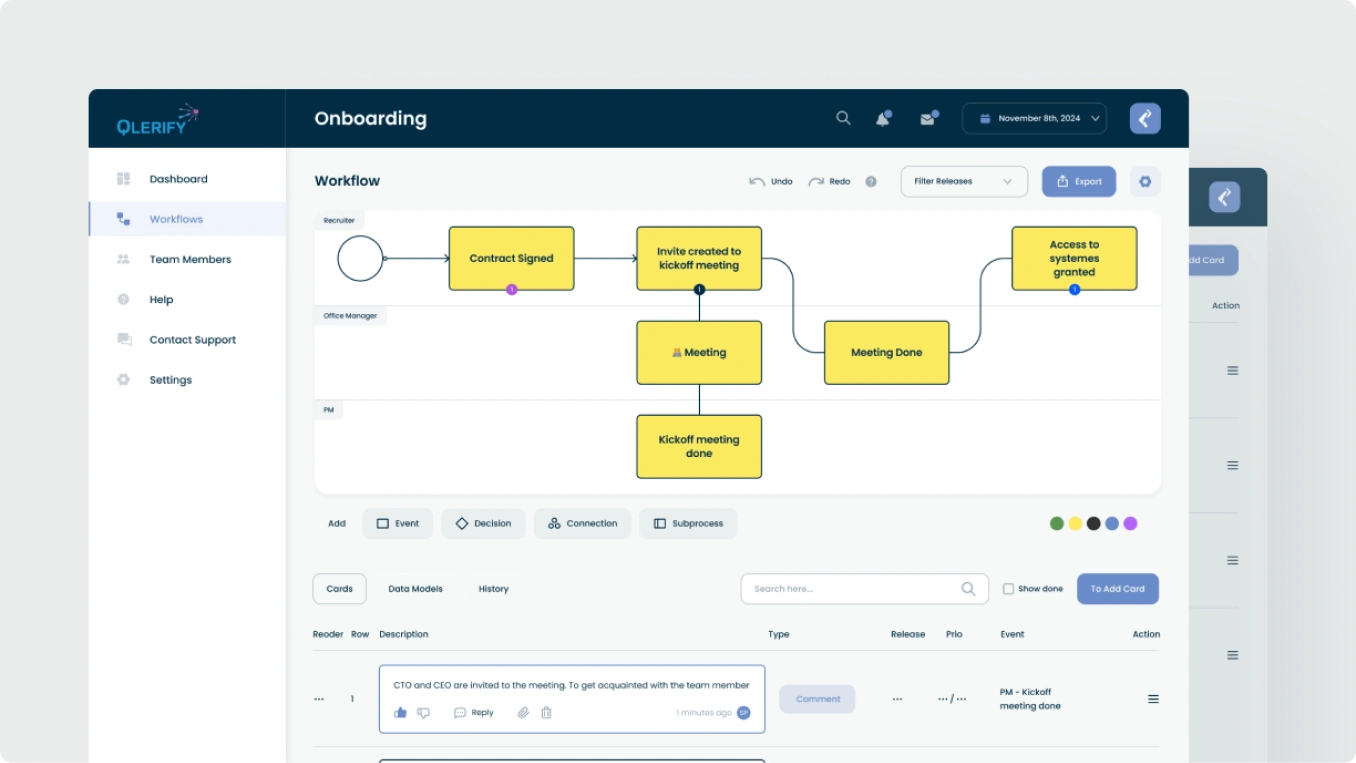Open the search magnifier in header
This screenshot has height=763, width=1356.
[x=843, y=118]
